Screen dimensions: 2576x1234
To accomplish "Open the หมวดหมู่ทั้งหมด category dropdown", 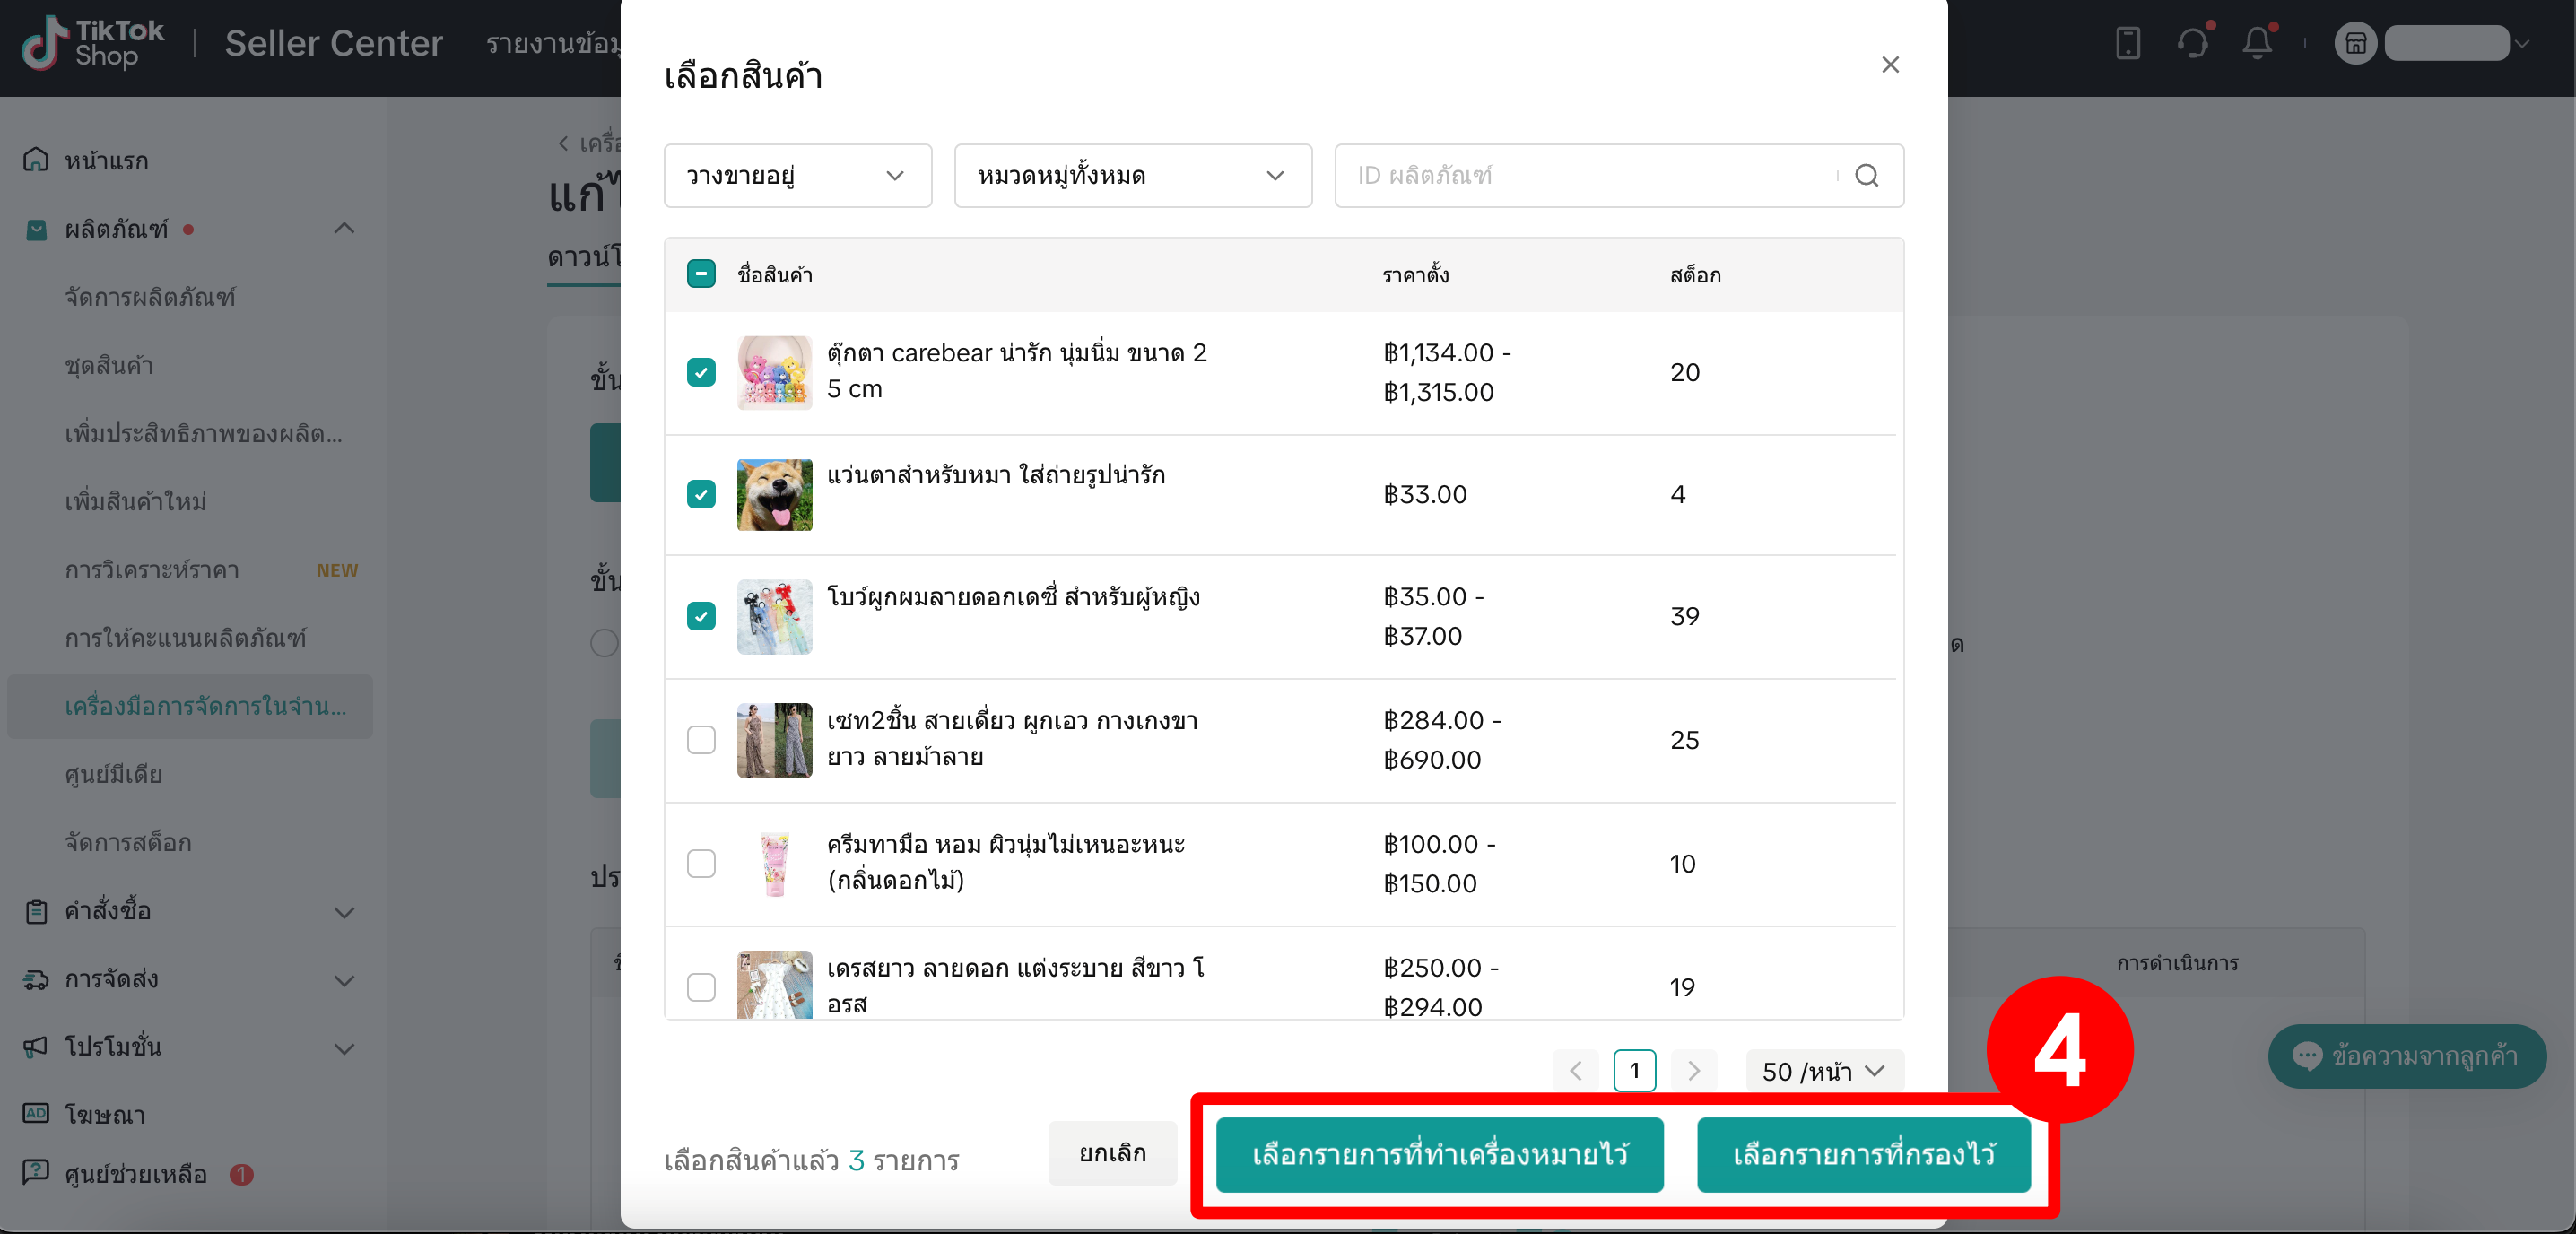I will pos(1132,176).
